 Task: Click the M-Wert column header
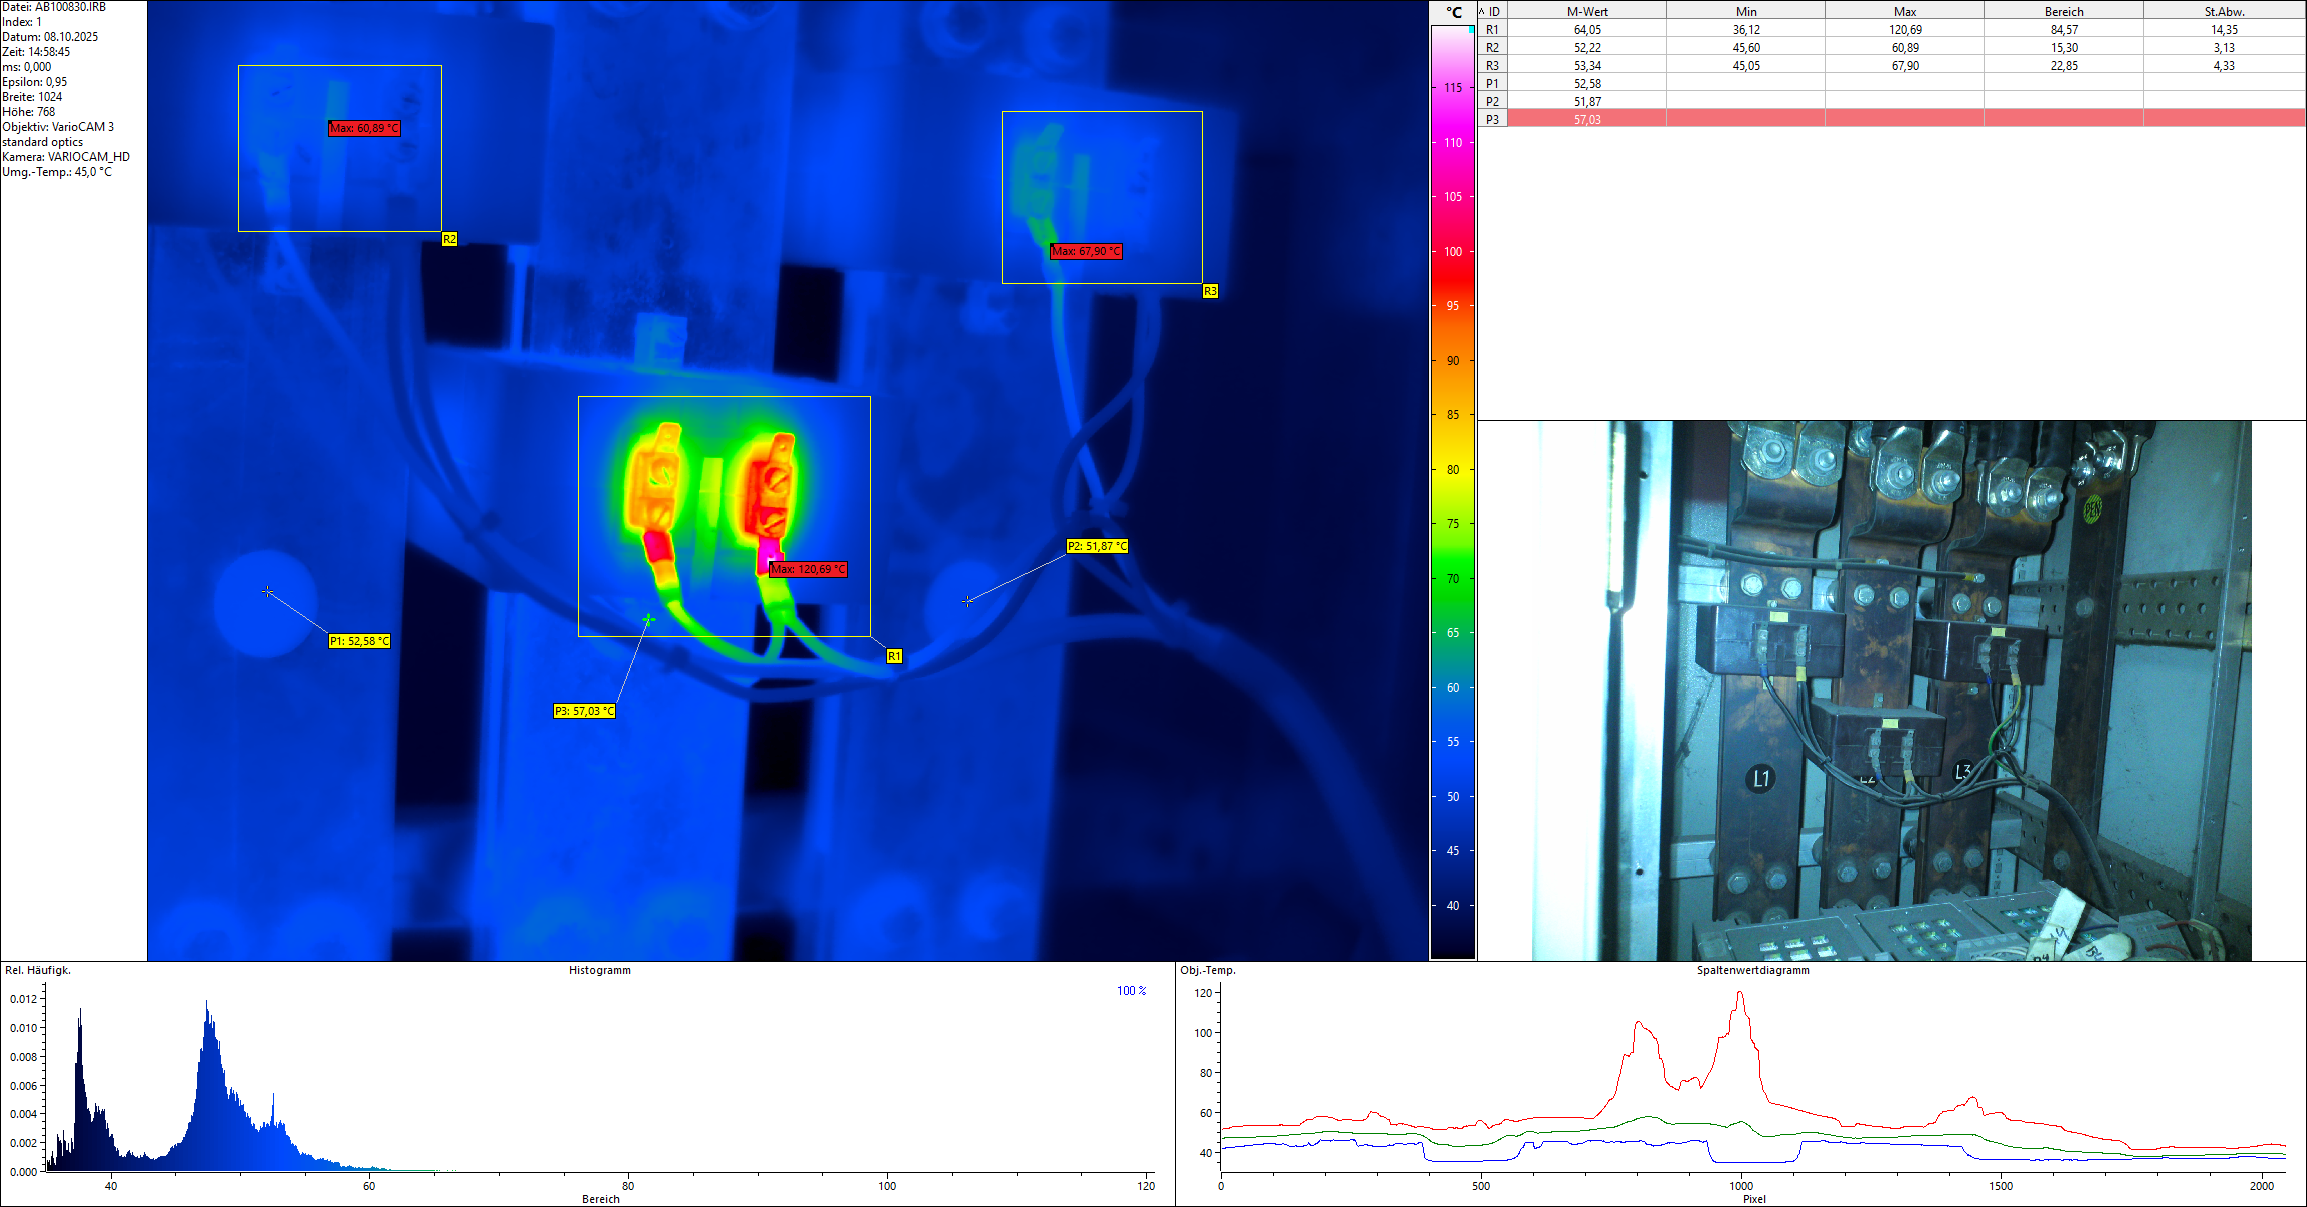1587,11
